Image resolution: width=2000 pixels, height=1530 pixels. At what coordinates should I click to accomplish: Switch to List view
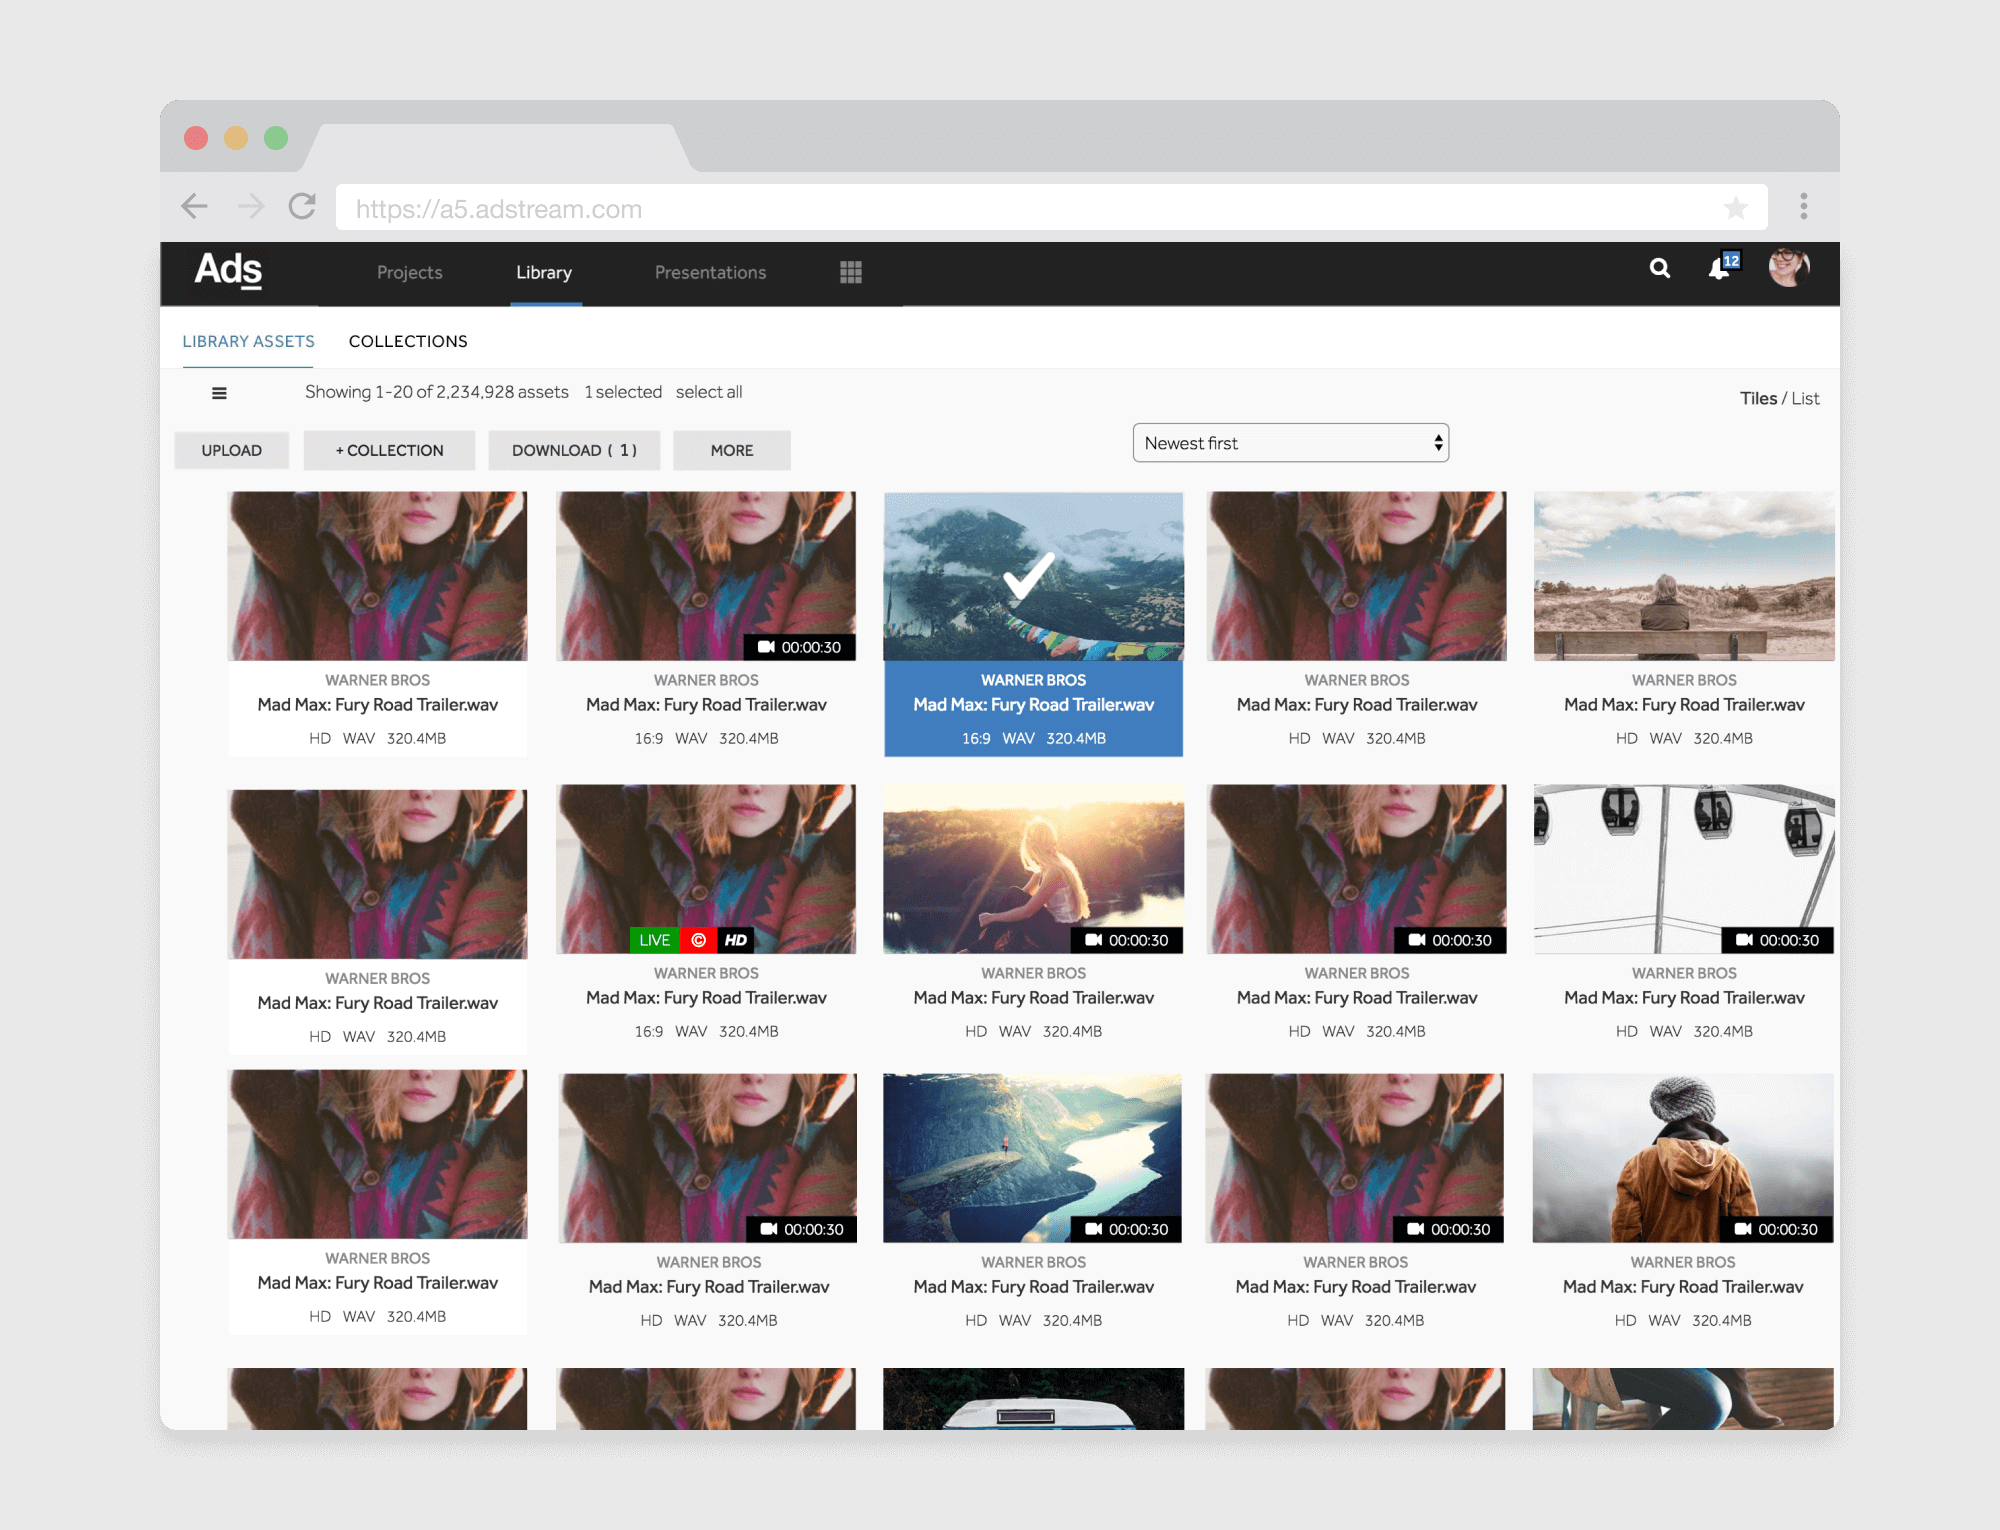click(1805, 398)
